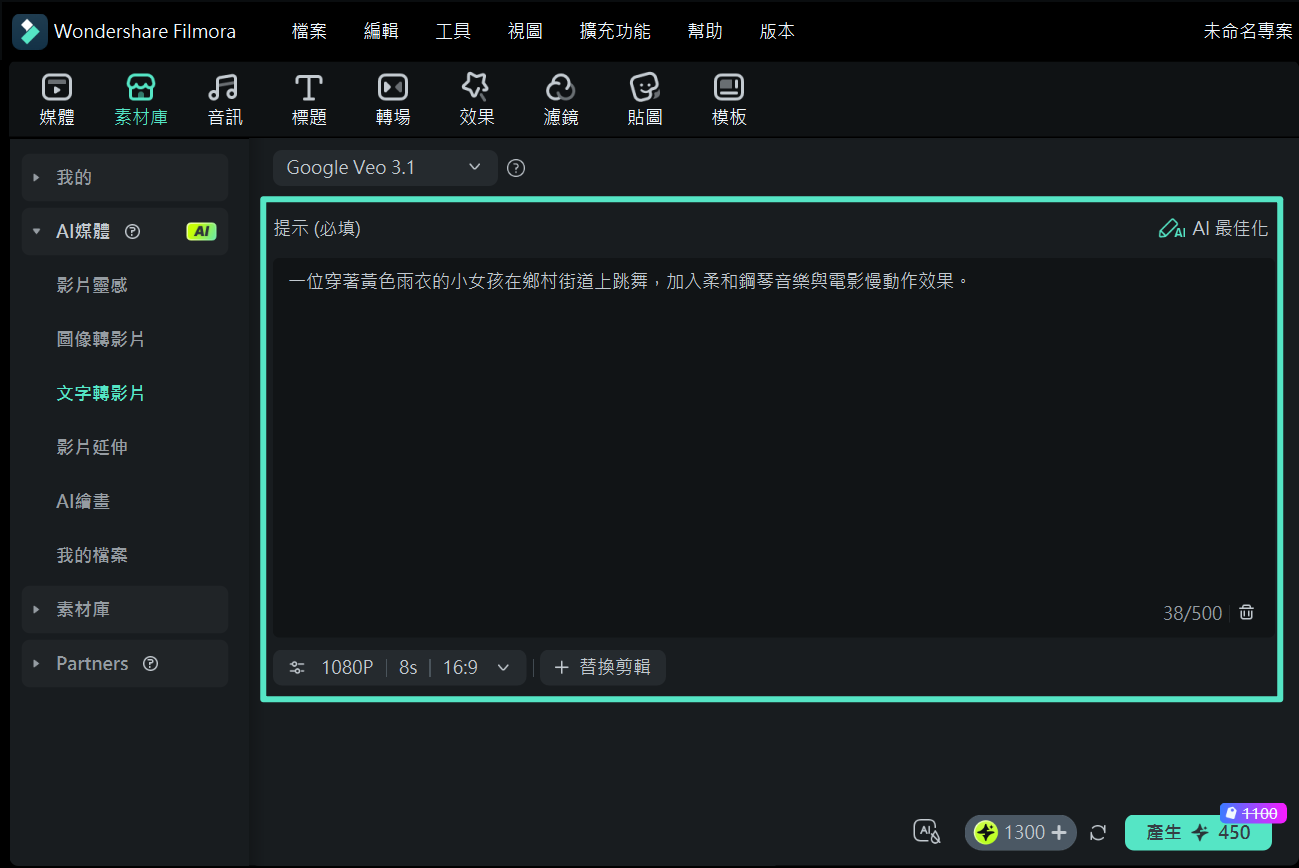Switch to the 音訊 audio panel
Viewport: 1299px width, 868px height.
[224, 98]
